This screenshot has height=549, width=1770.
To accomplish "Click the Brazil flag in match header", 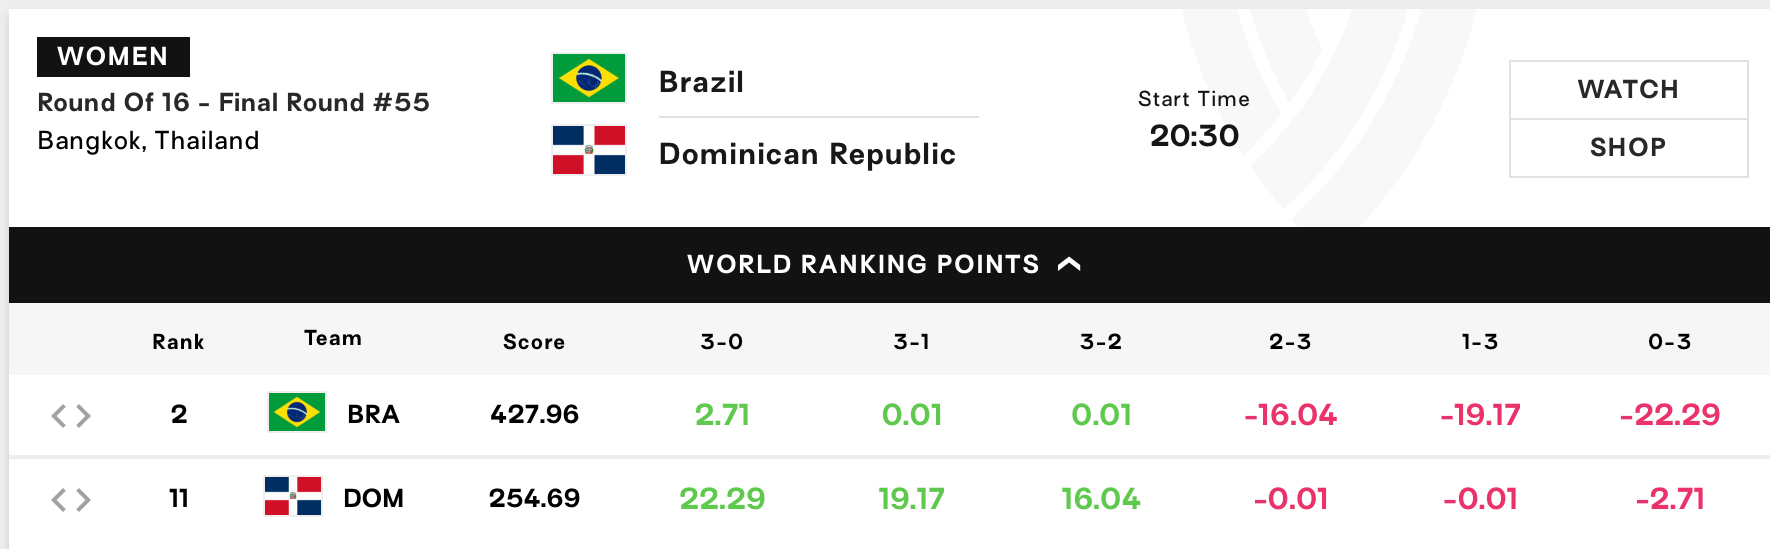I will tap(589, 78).
